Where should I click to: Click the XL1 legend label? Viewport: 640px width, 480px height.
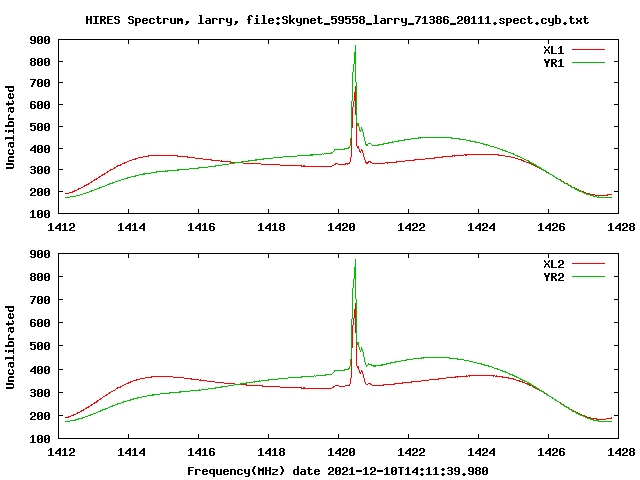[x=553, y=50]
